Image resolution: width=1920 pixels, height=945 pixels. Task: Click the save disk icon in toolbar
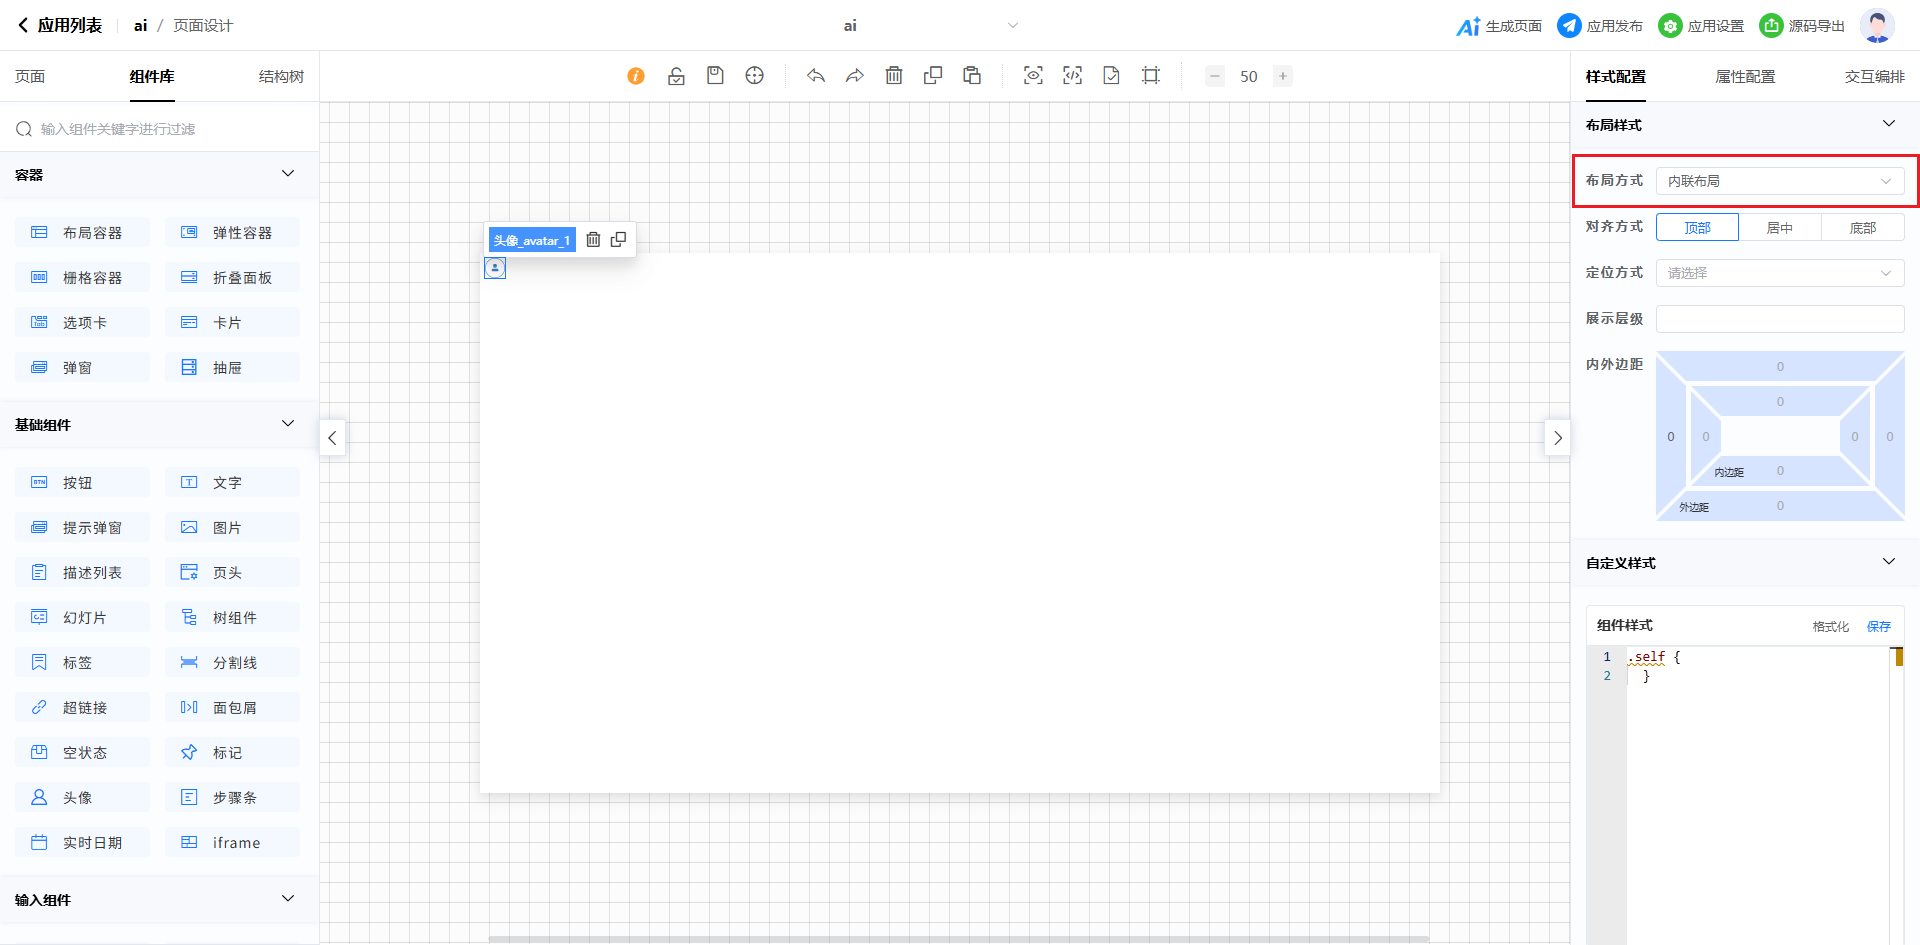click(715, 76)
